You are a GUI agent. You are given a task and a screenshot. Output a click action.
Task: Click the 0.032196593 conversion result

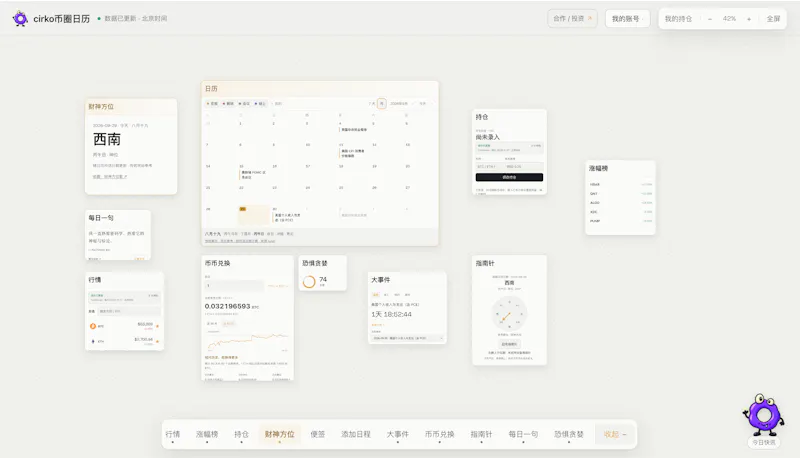pos(227,306)
